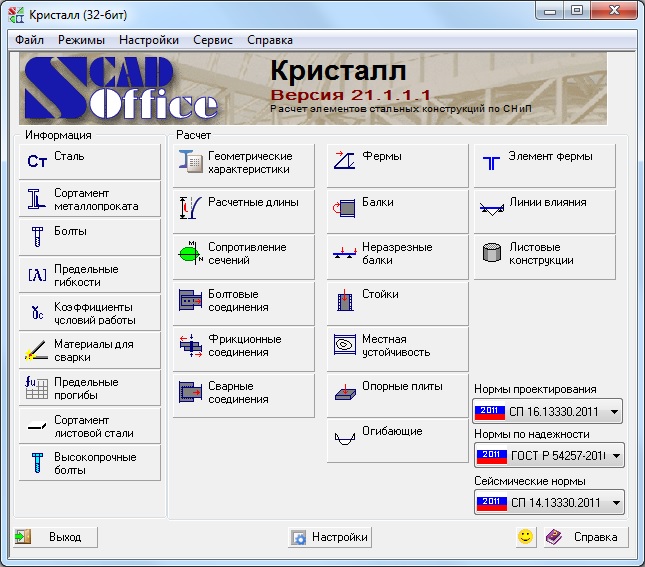Click the Фермы truss icon

344,160
